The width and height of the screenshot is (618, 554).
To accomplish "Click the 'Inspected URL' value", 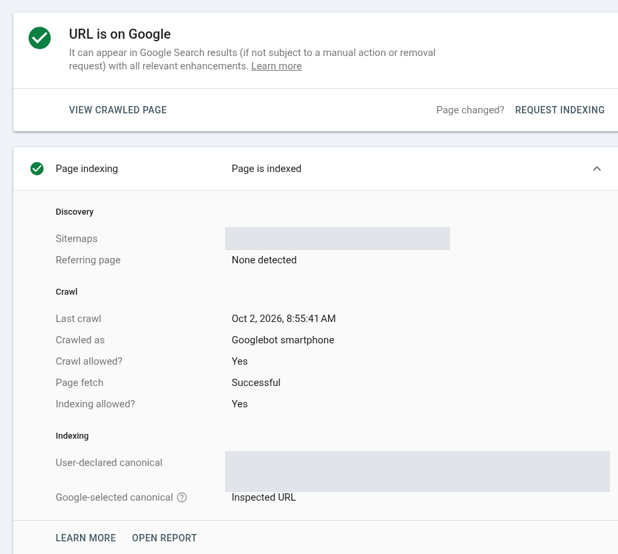I will [264, 497].
